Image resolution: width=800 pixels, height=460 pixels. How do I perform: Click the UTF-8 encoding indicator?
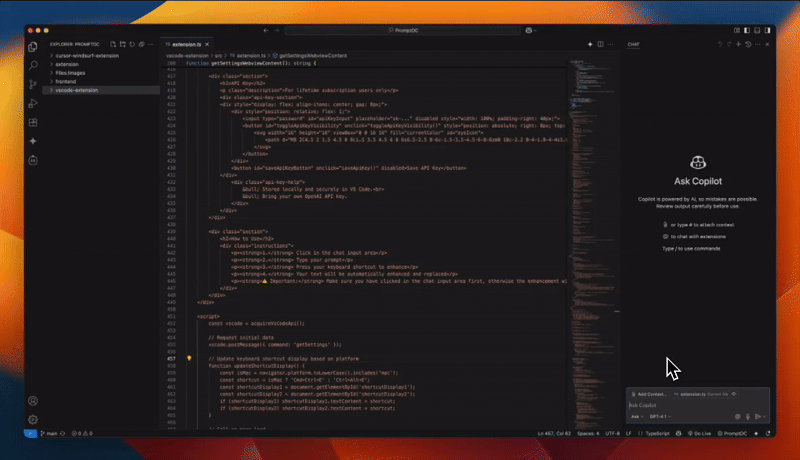(x=612, y=433)
